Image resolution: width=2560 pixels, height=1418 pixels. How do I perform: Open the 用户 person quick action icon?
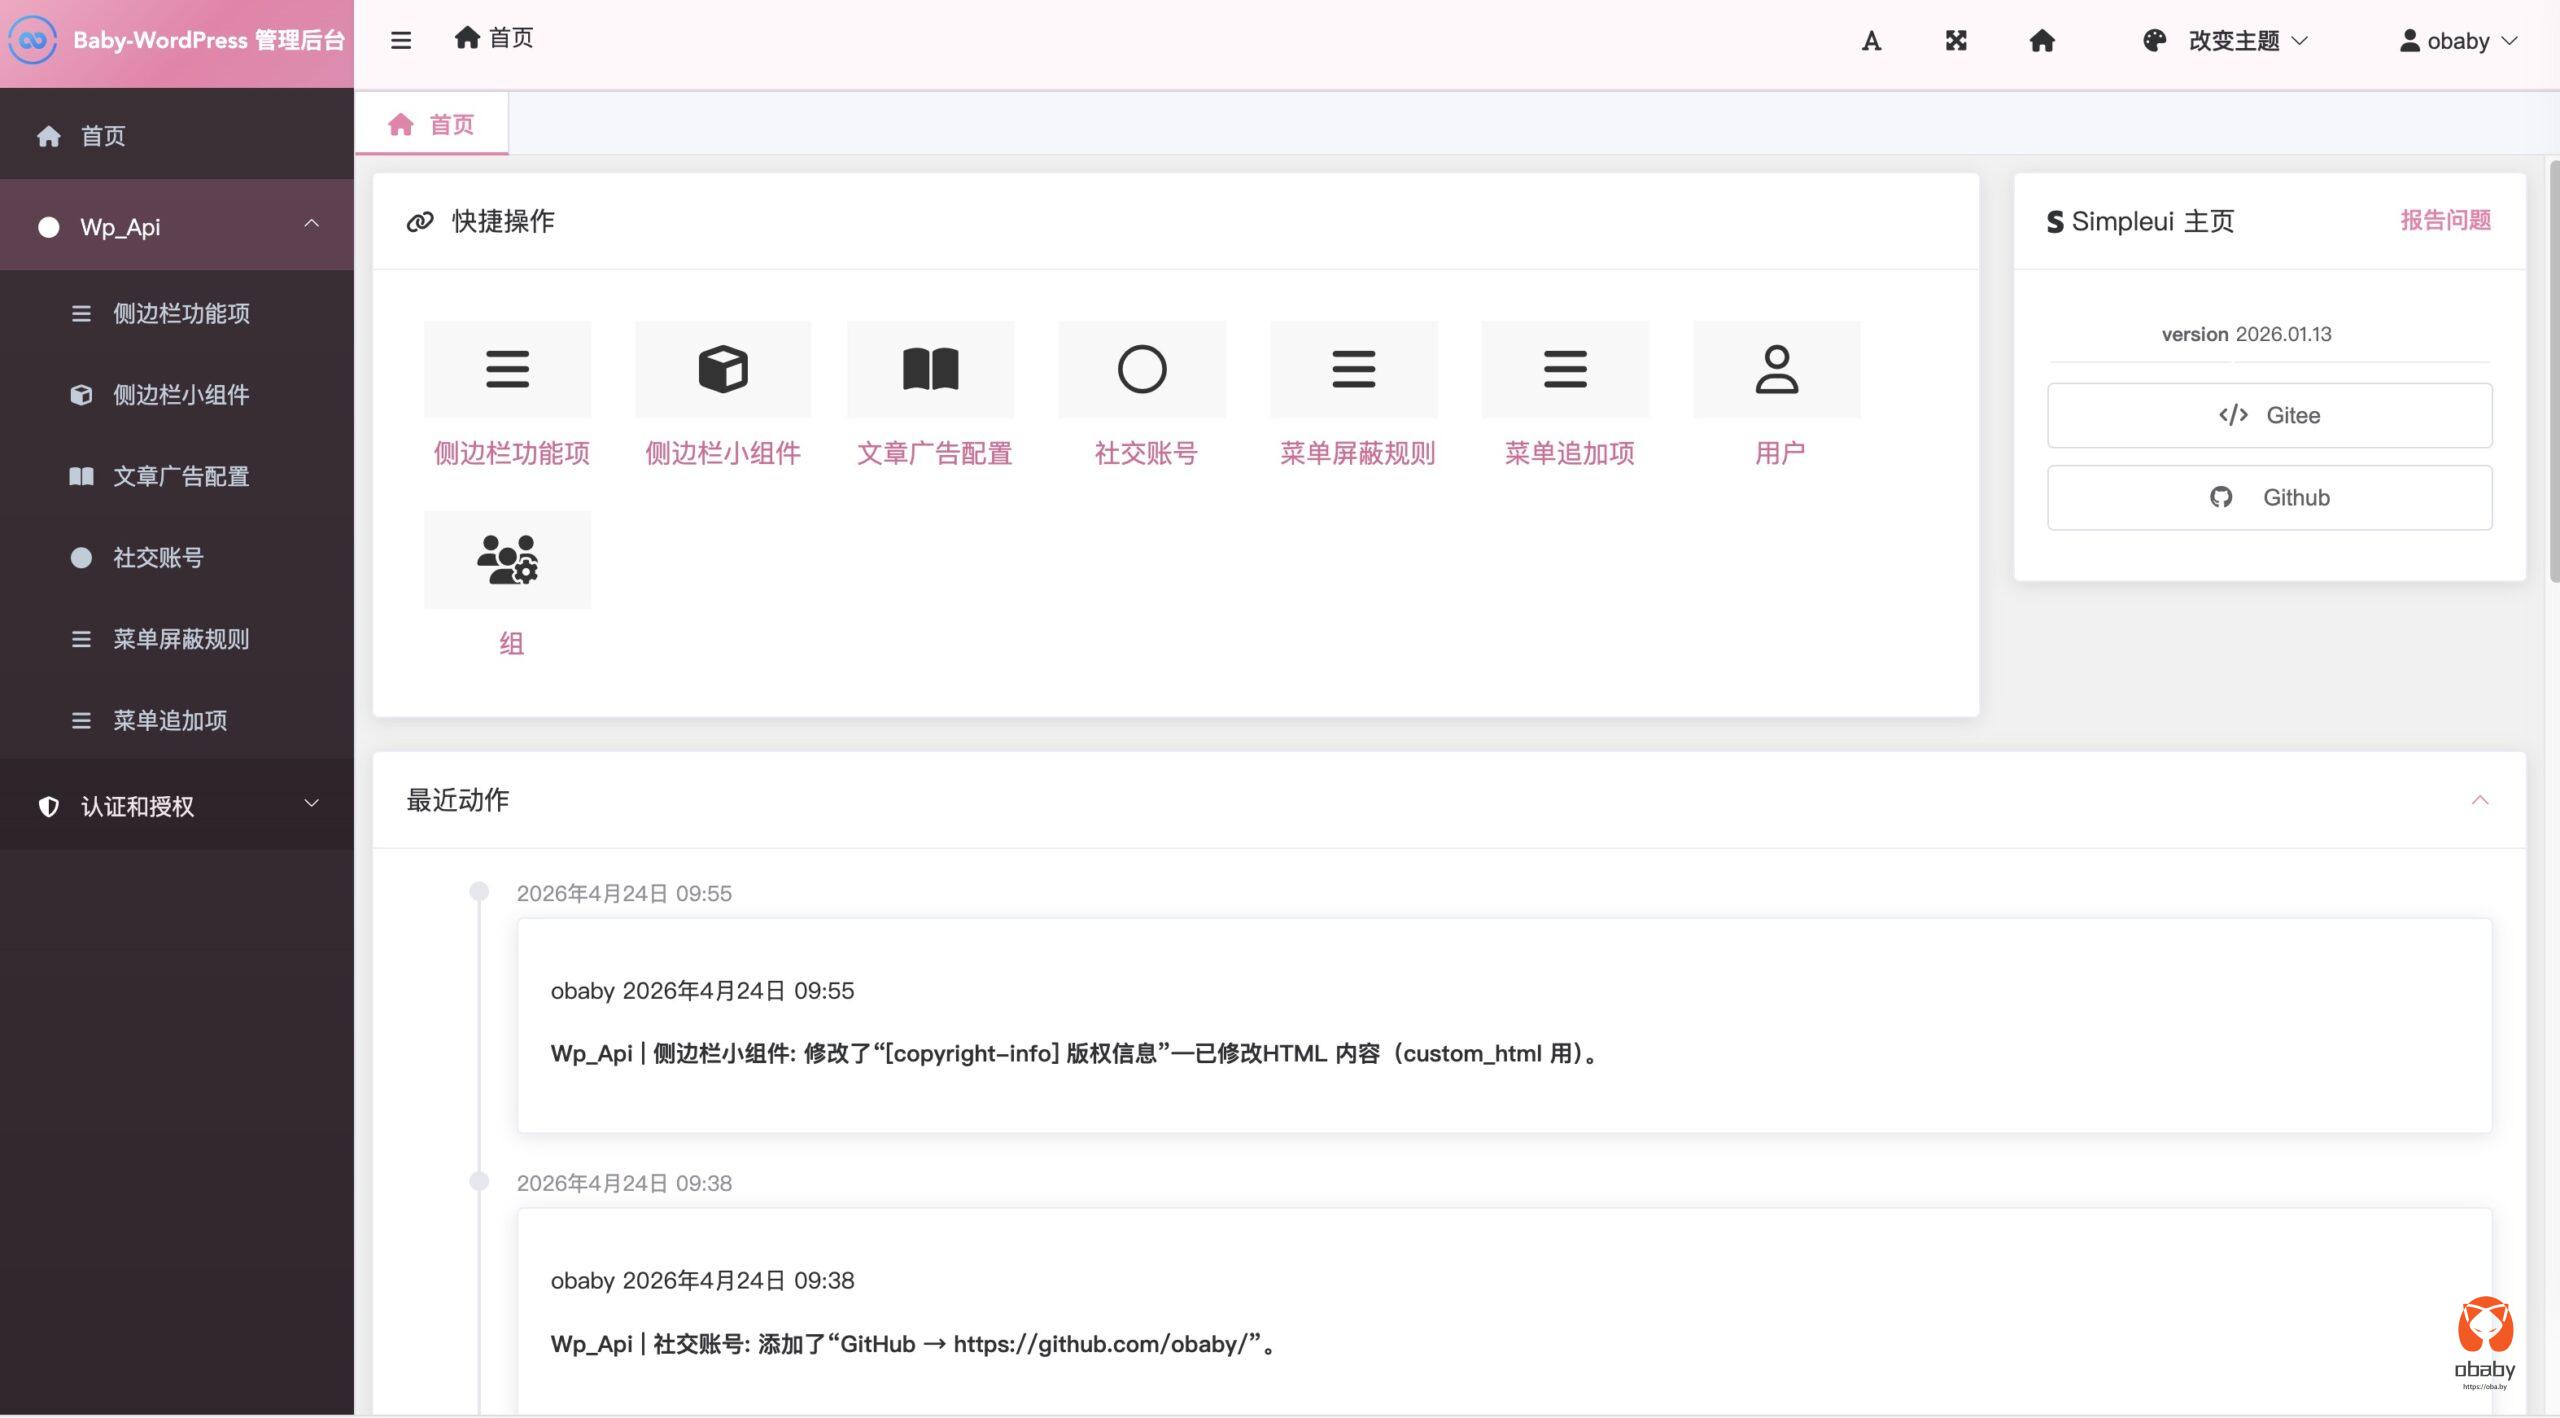point(1776,369)
